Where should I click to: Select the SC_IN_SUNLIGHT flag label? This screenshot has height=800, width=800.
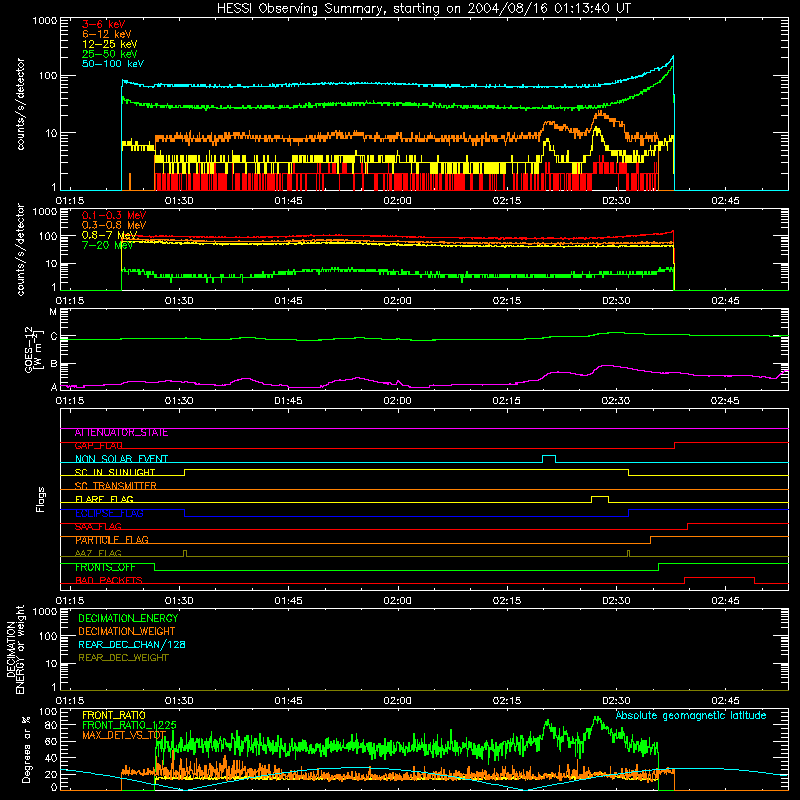click(x=114, y=472)
